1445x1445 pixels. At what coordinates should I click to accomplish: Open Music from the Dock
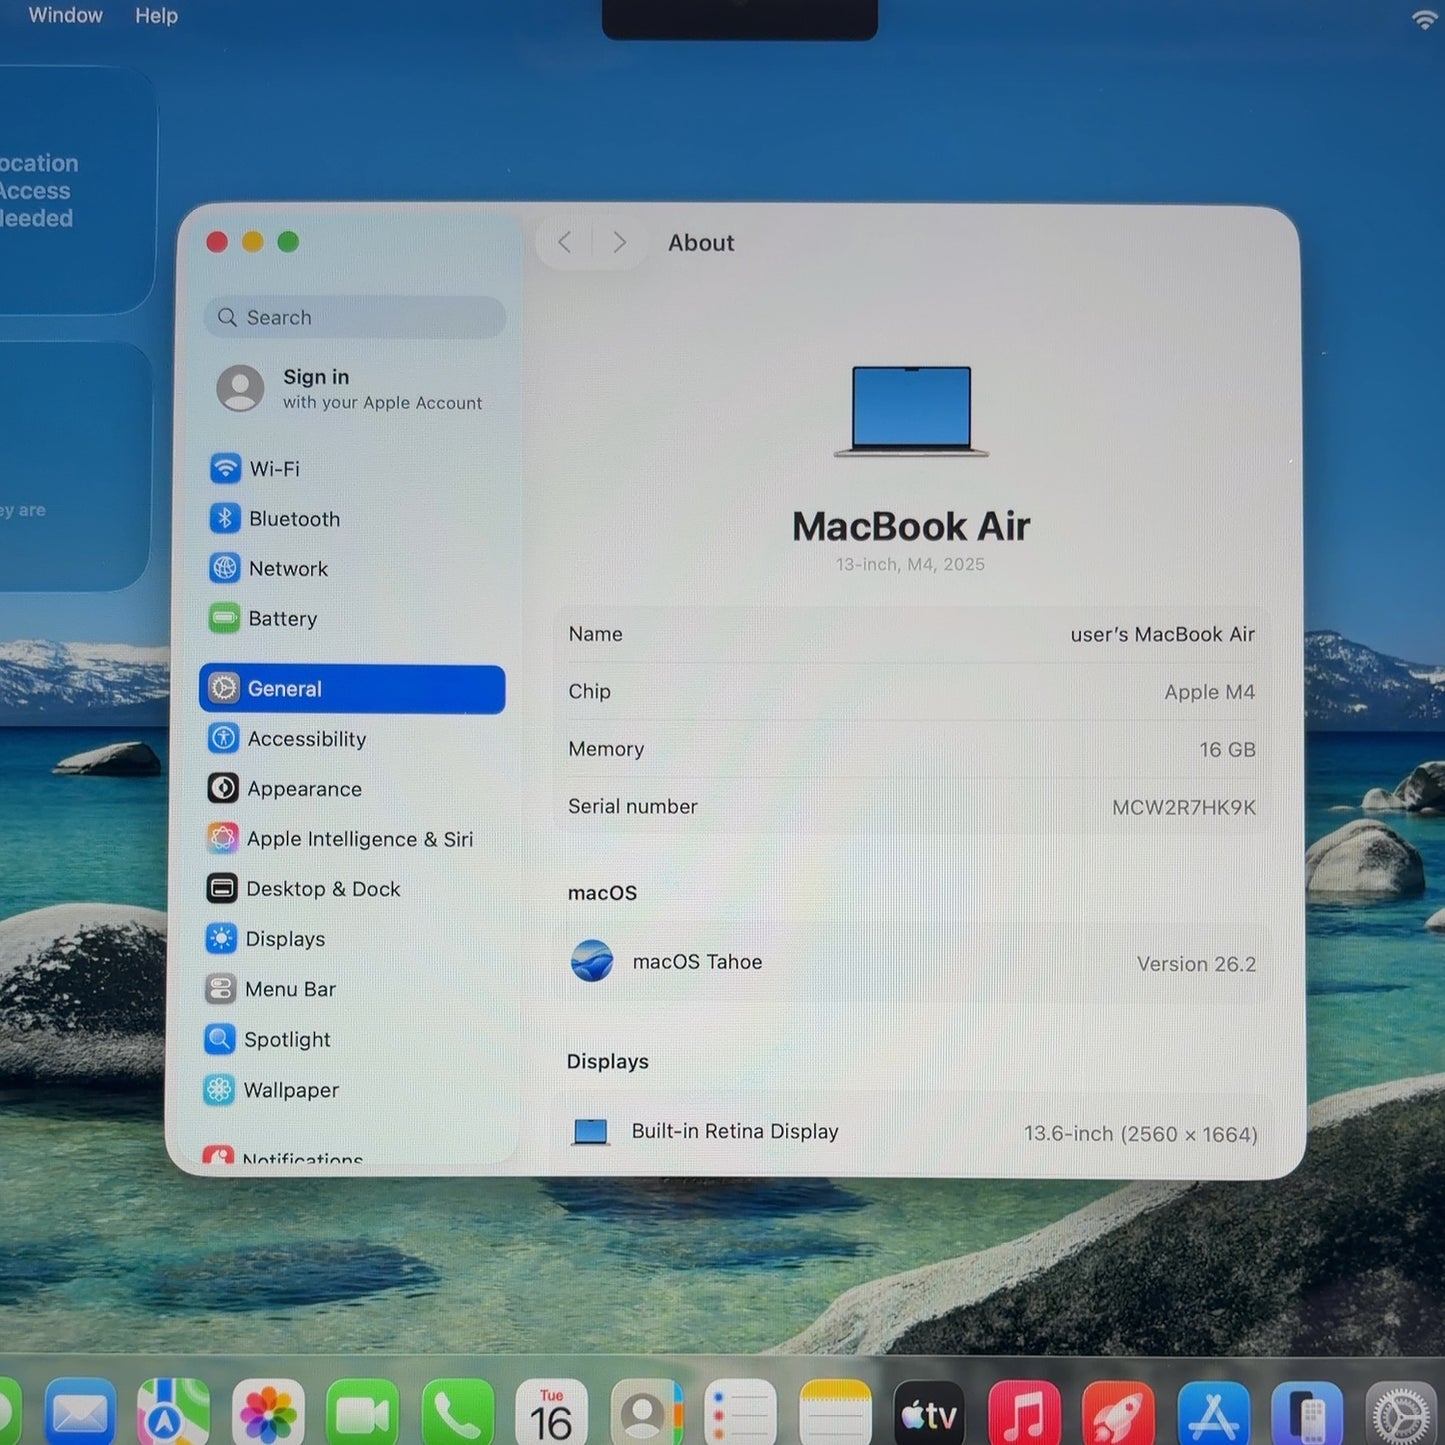tap(1024, 1414)
